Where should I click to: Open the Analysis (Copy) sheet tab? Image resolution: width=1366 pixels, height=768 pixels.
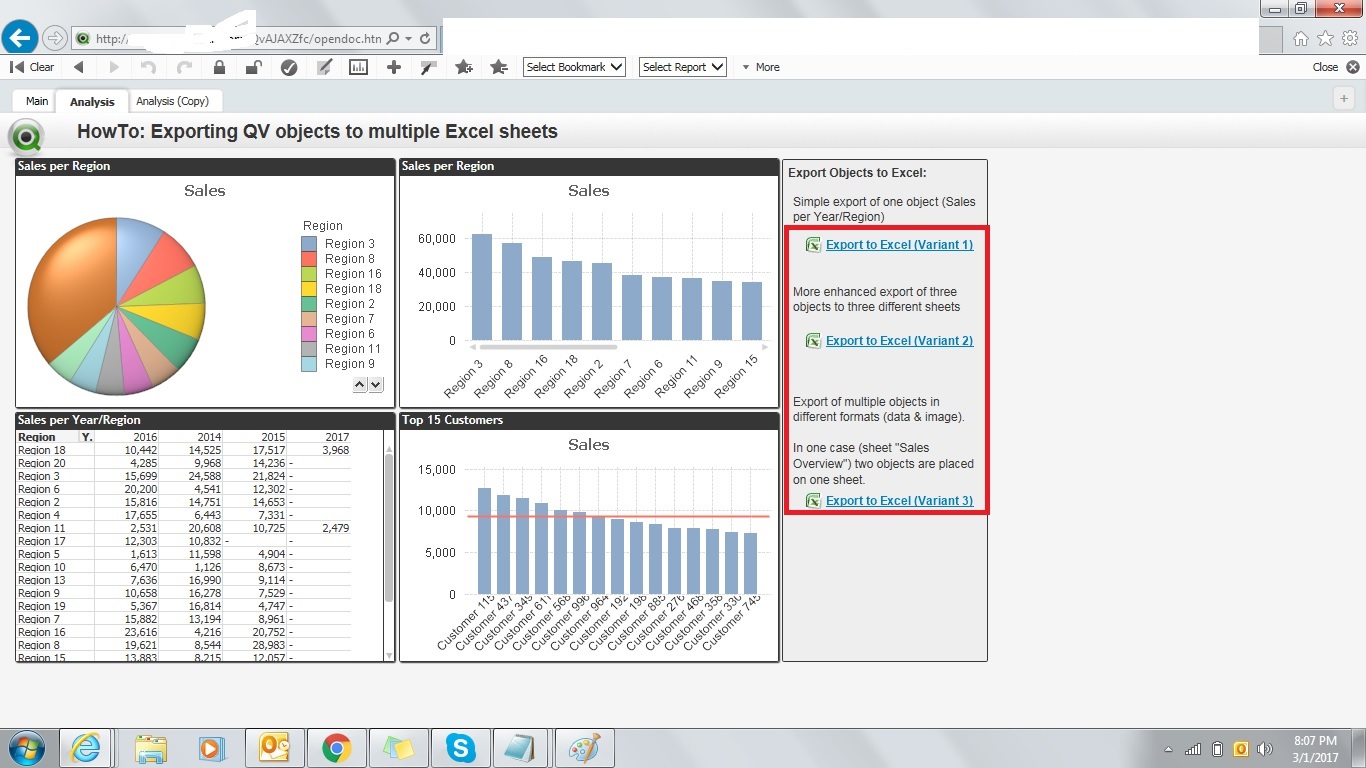173,101
